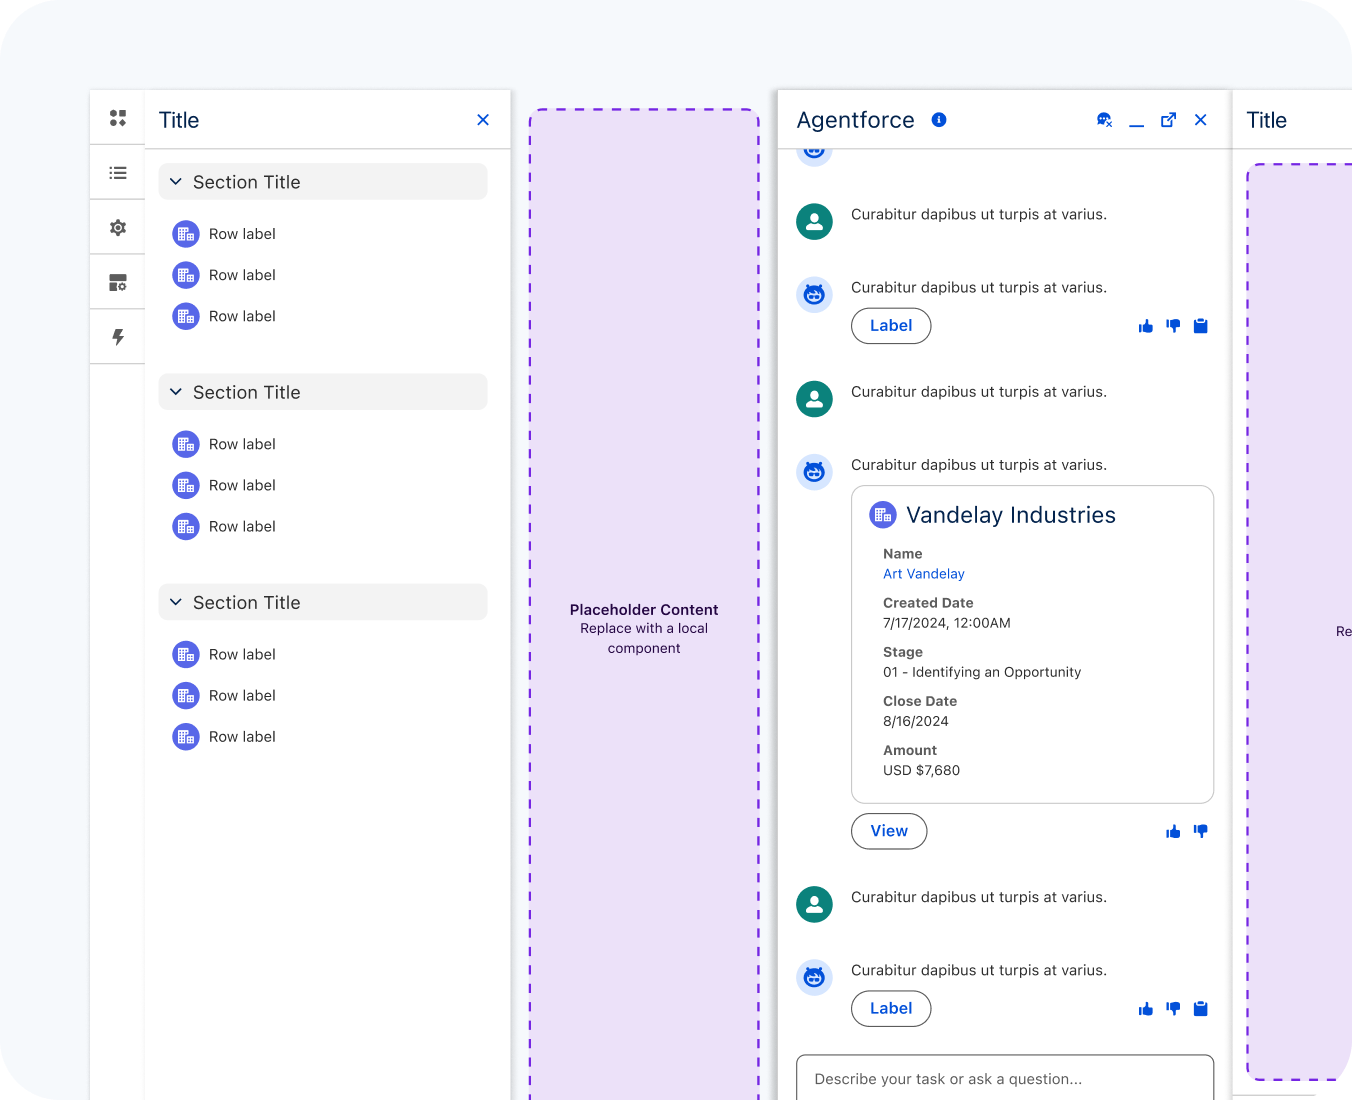Thumbs down the topmost Label message
1352x1100 pixels.
(1173, 326)
